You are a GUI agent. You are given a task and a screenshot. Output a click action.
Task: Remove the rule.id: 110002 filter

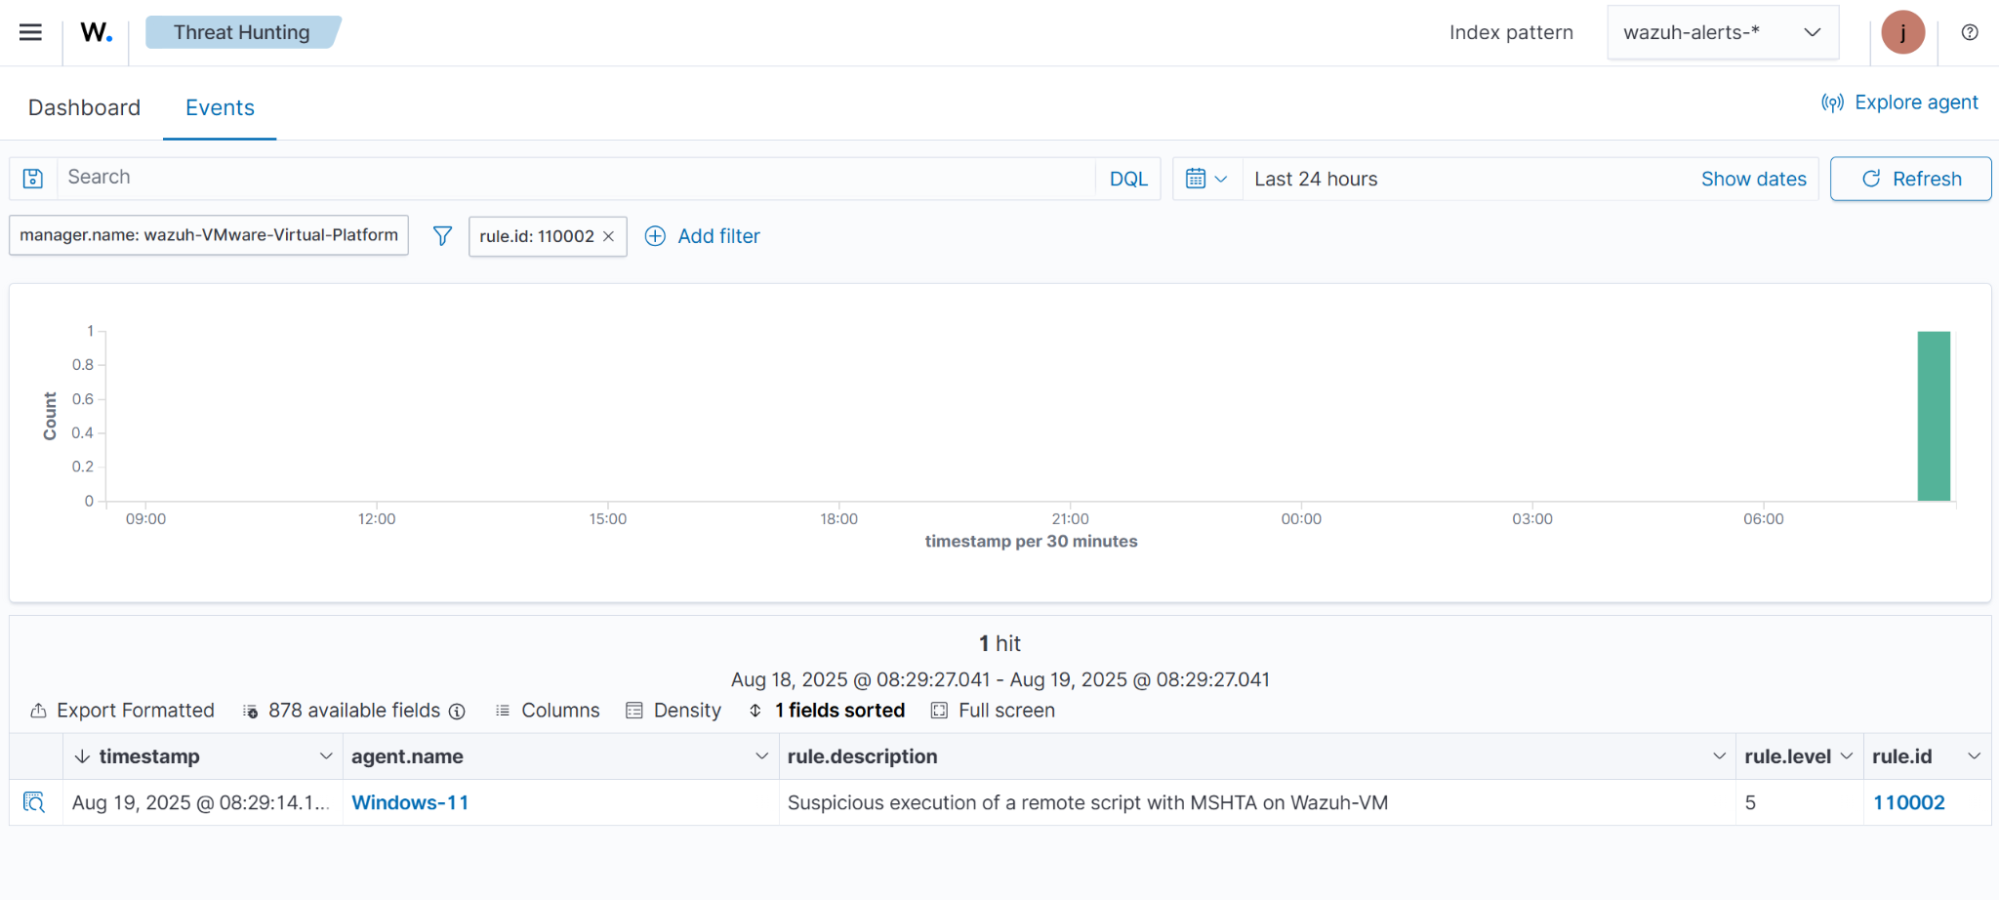tap(608, 236)
